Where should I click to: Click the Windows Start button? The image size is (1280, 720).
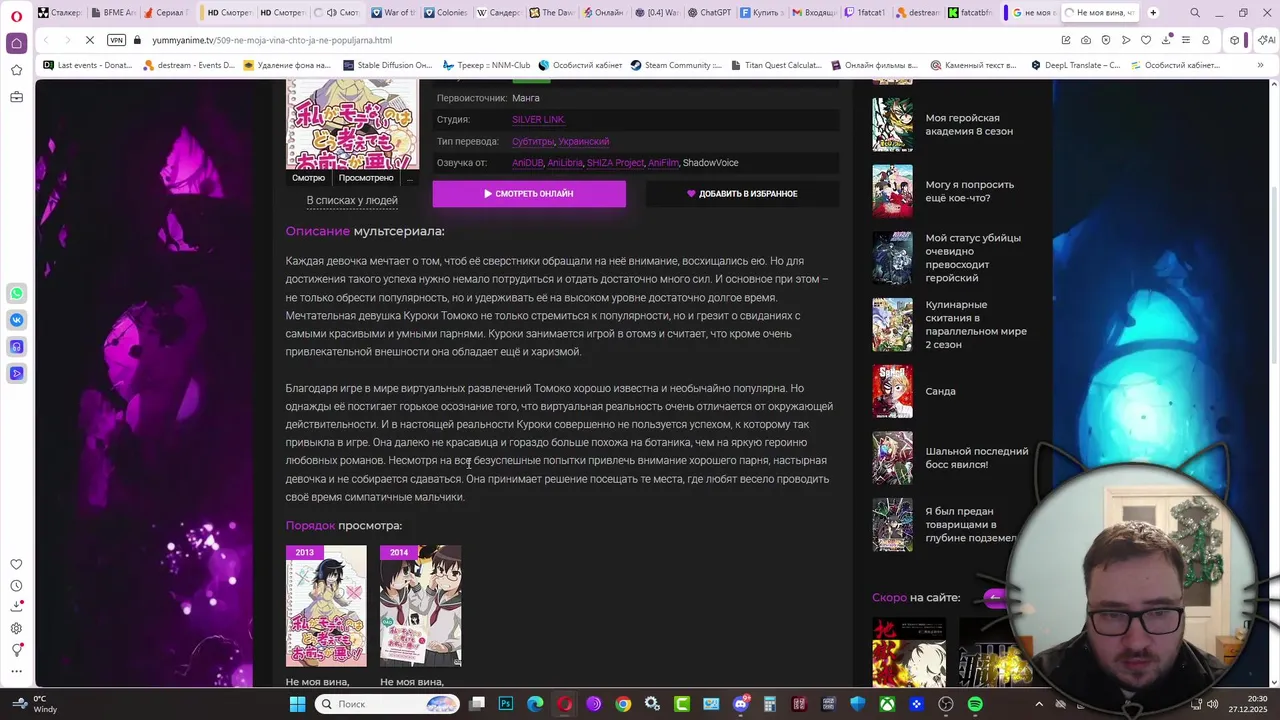[297, 704]
